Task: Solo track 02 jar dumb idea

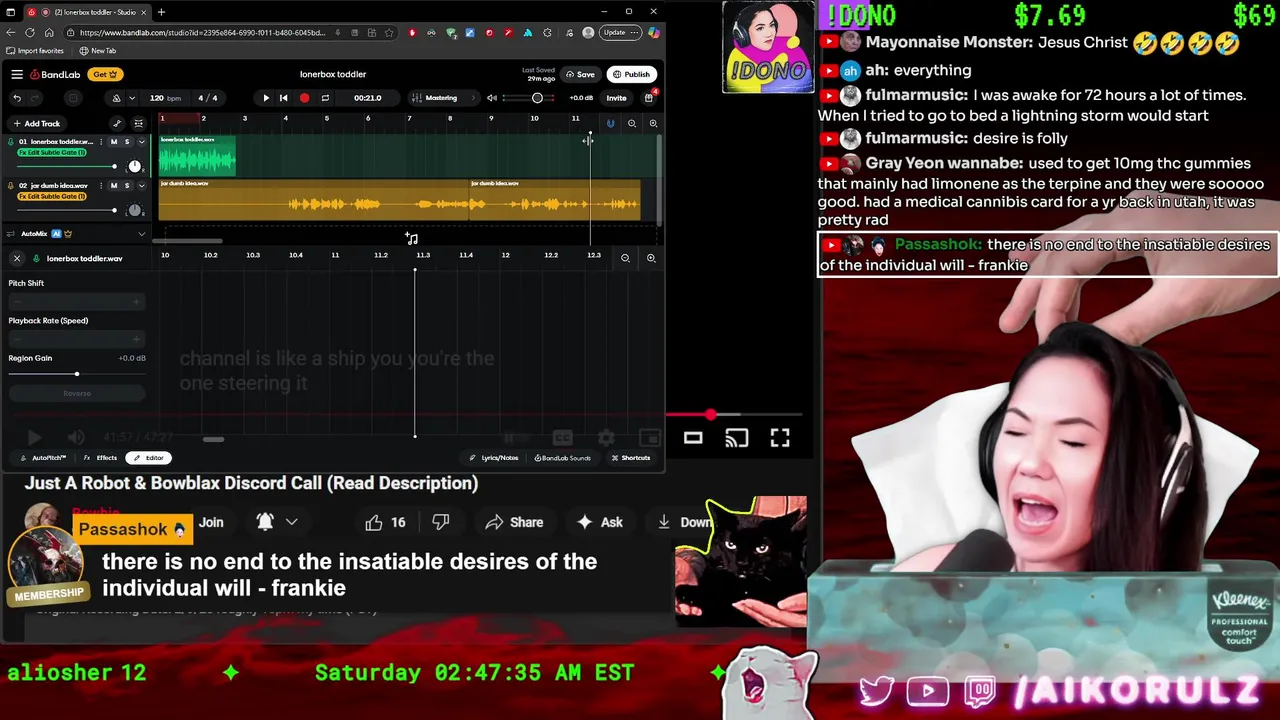Action: pos(126,186)
